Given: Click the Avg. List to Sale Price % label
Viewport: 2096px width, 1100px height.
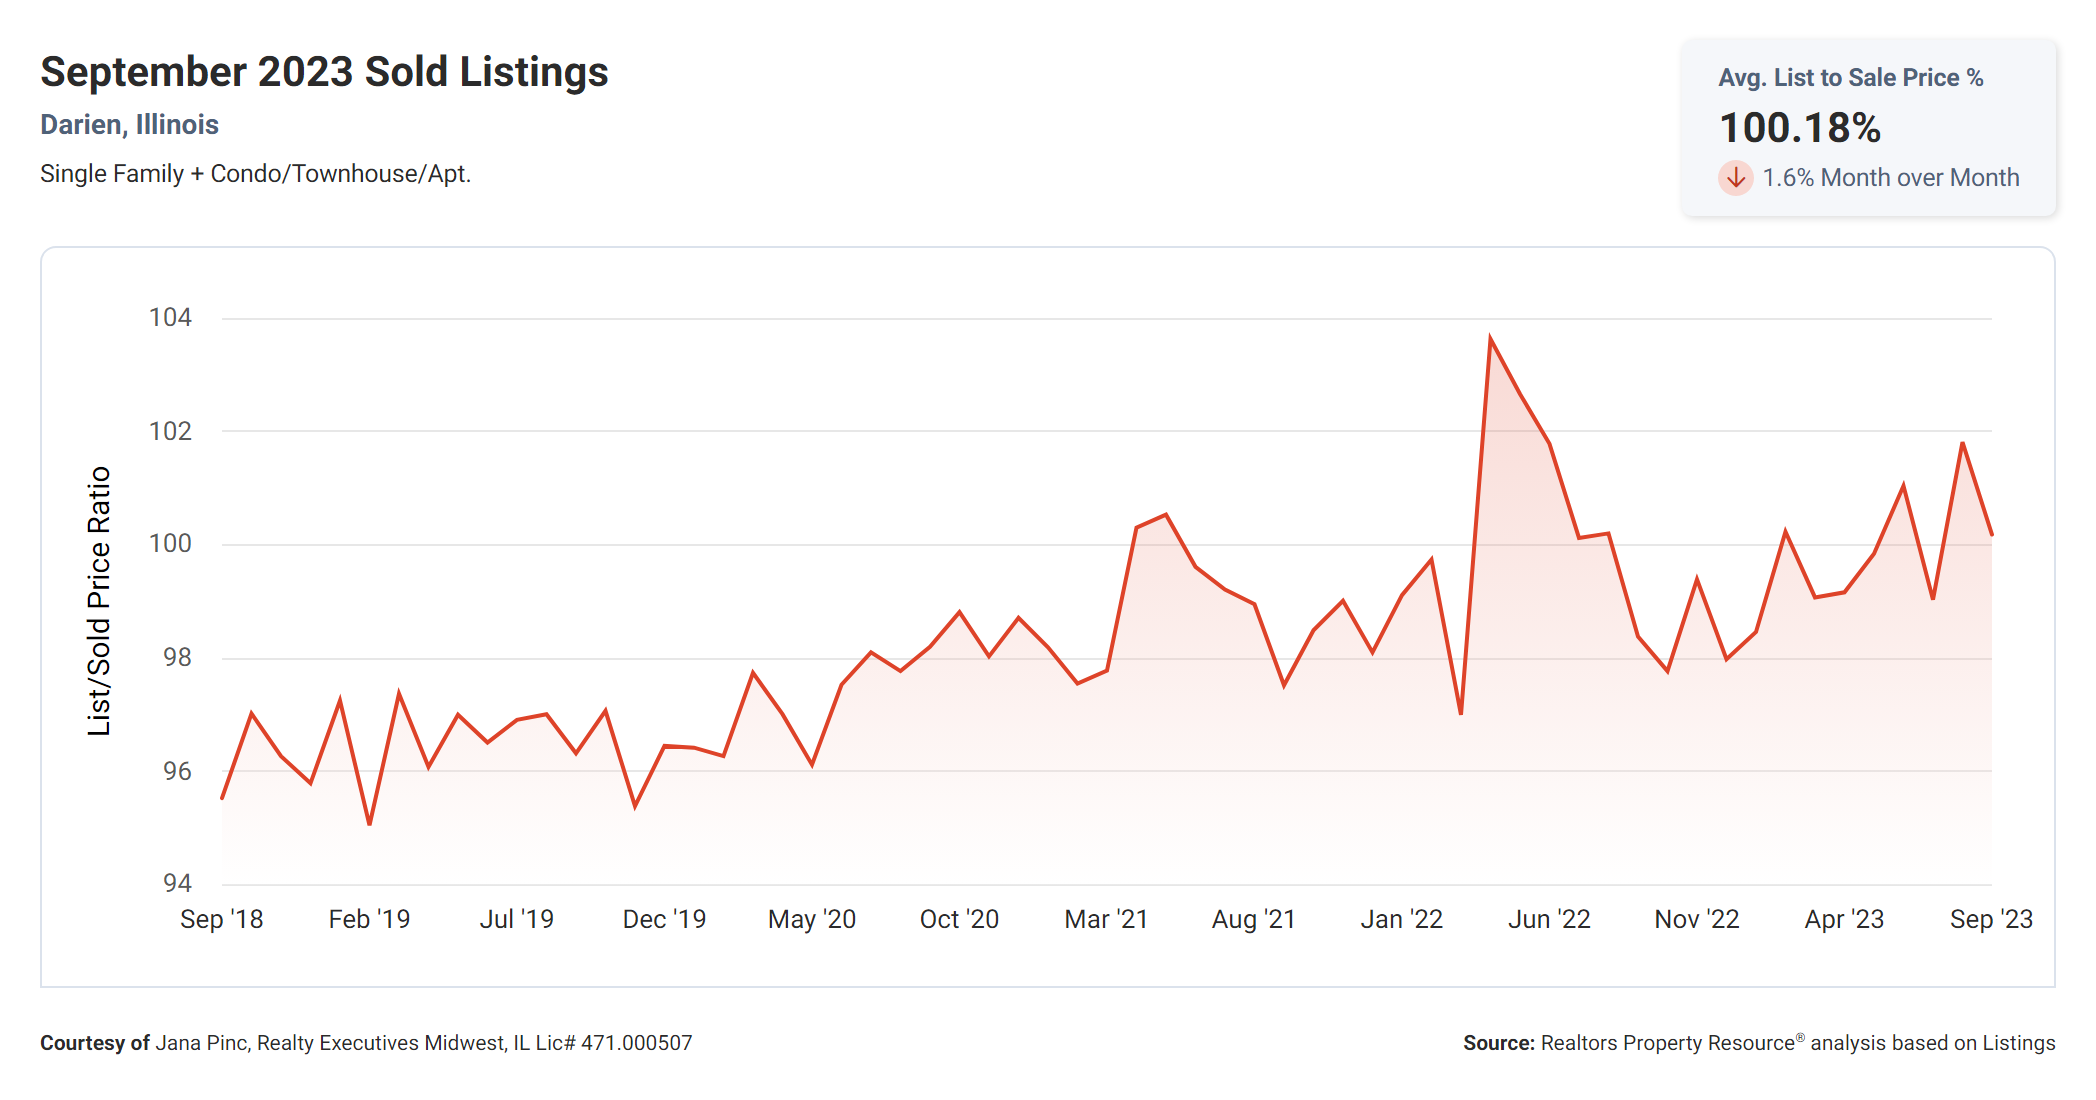Looking at the screenshot, I should [1850, 78].
